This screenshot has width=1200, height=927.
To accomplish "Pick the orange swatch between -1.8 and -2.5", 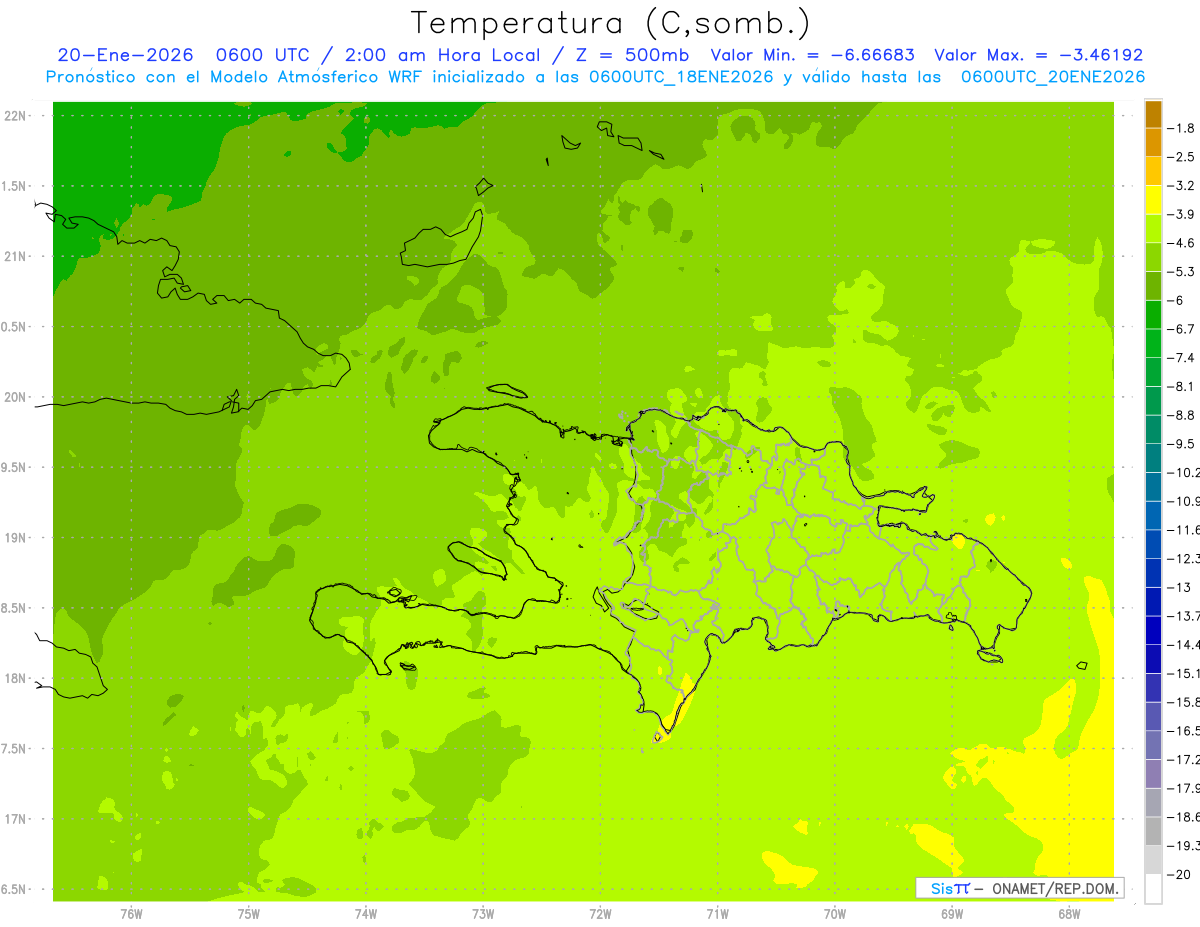I will click(x=1153, y=143).
